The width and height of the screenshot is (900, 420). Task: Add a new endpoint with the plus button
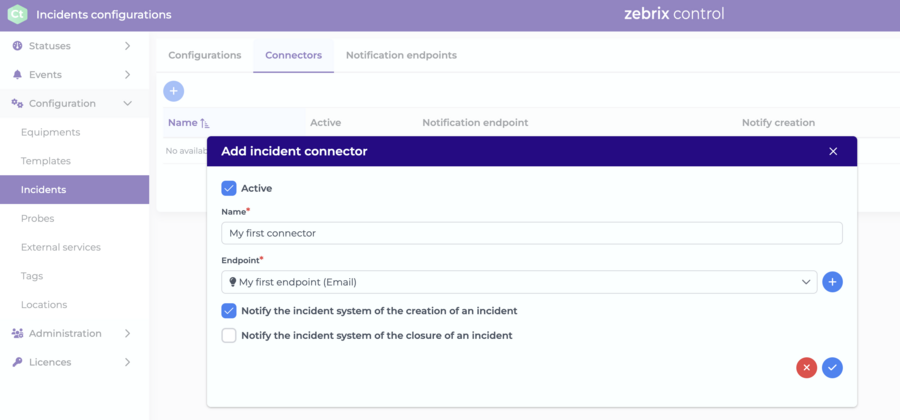pos(832,282)
